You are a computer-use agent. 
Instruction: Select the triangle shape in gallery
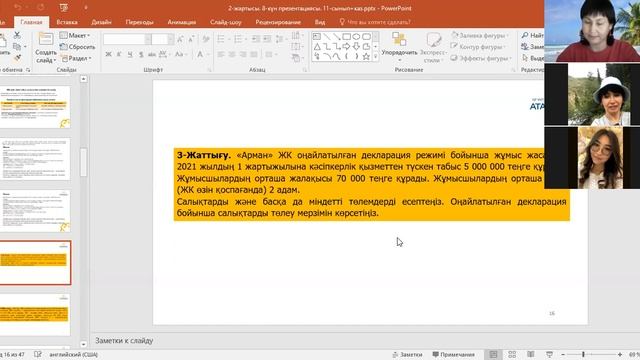317,47
